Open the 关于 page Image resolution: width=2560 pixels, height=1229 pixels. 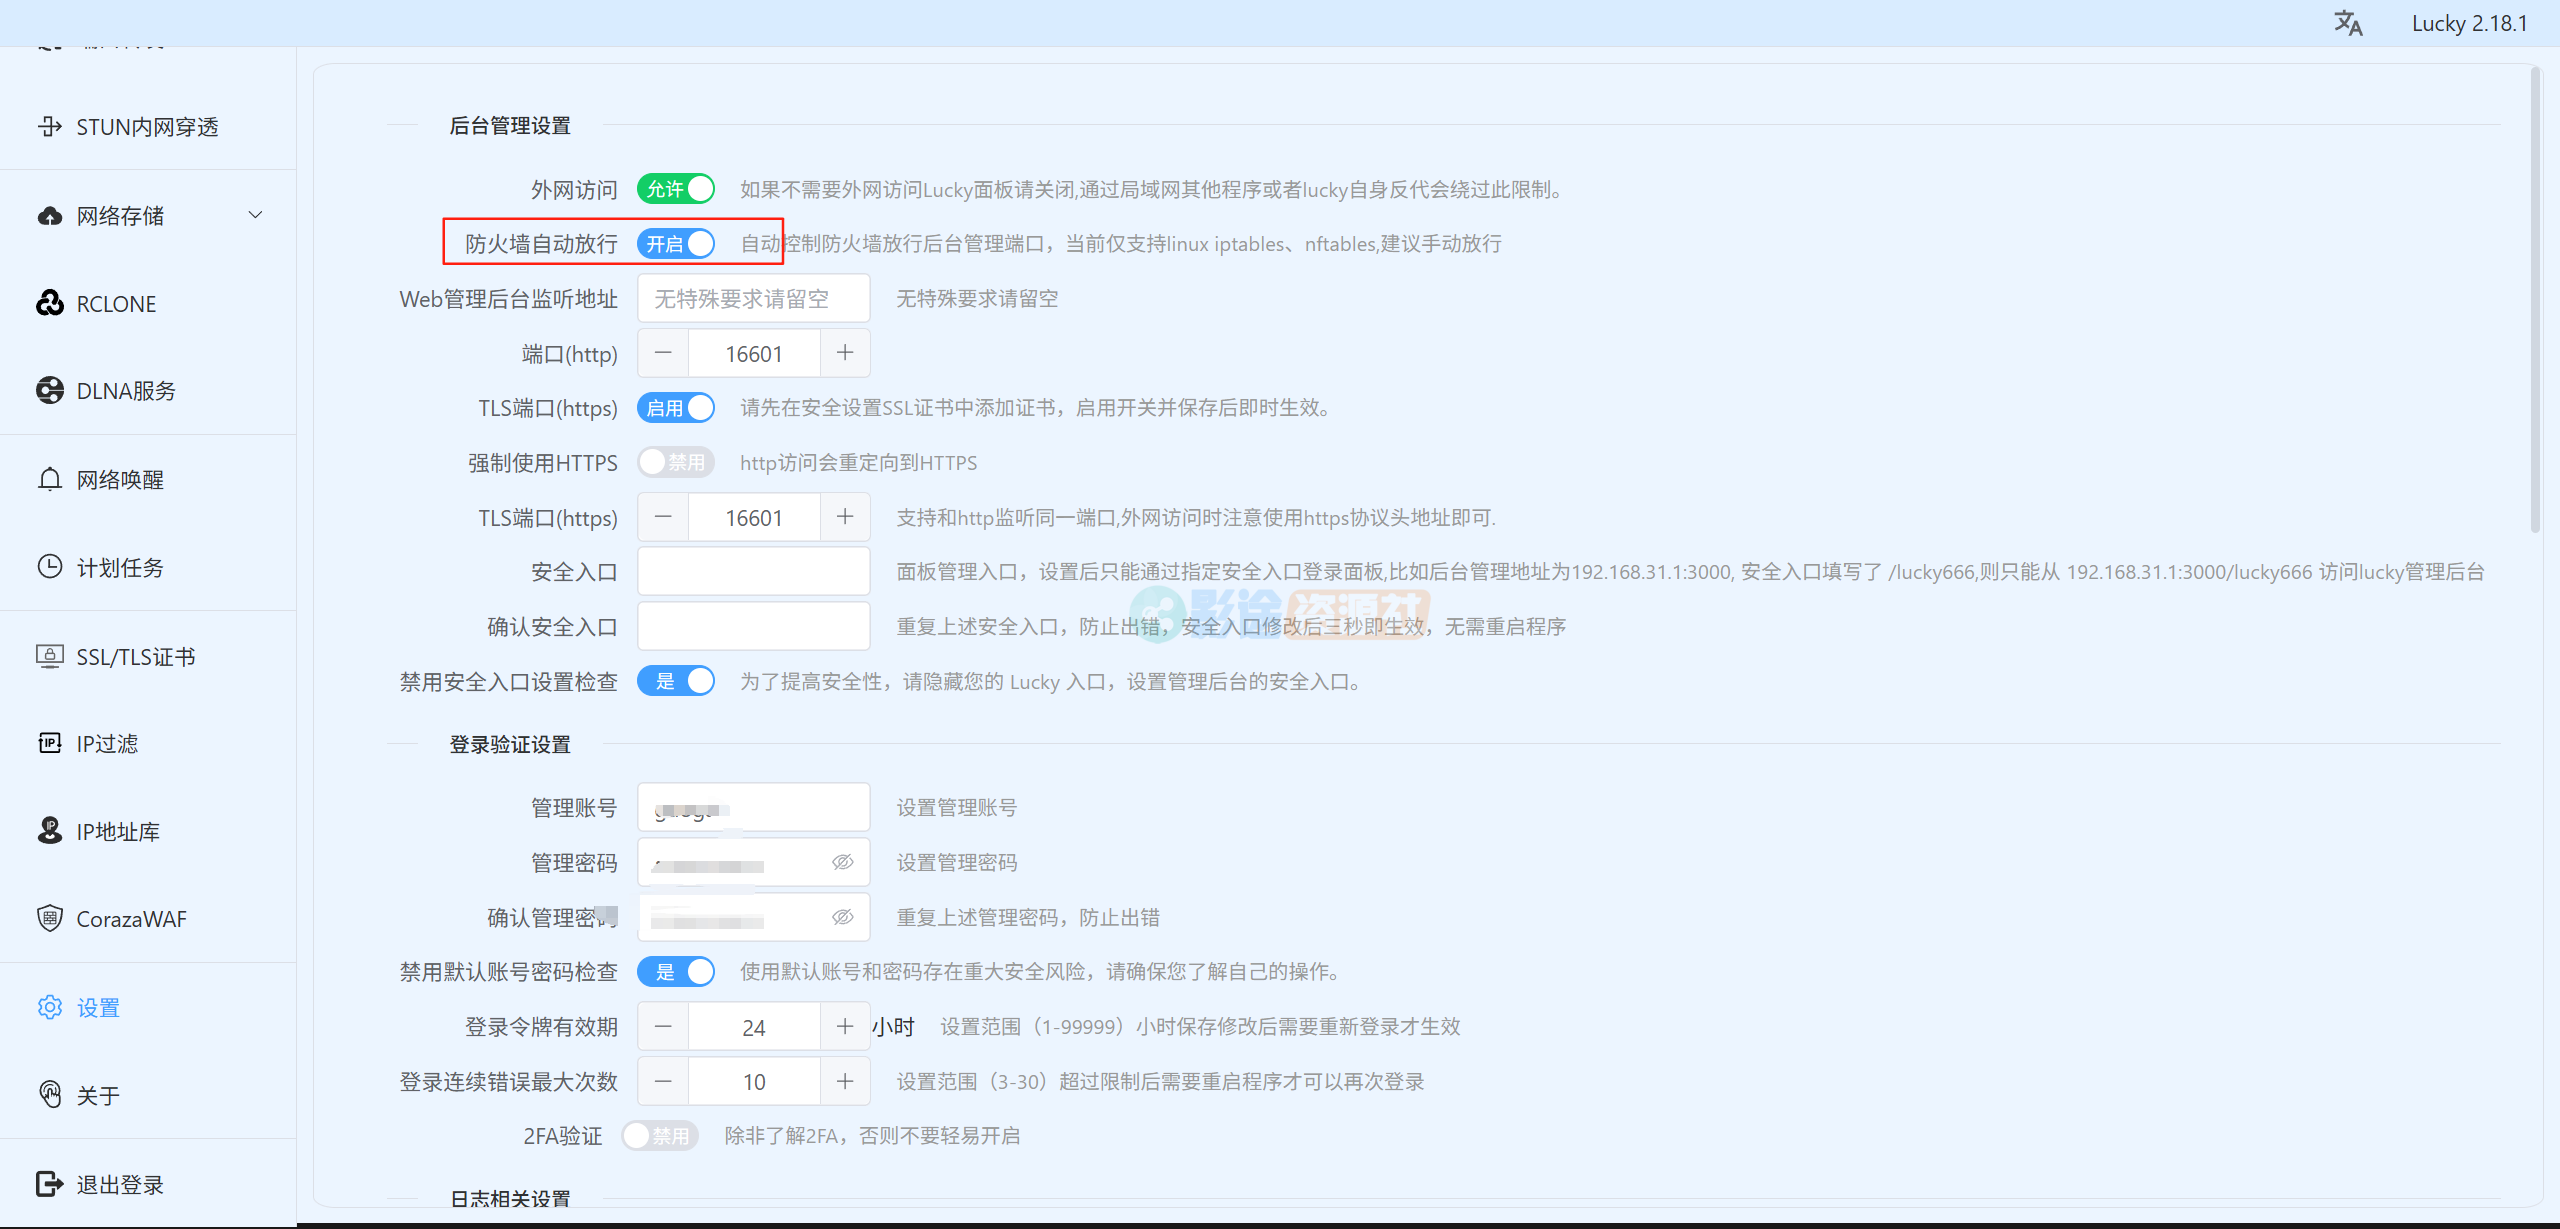tap(98, 1094)
